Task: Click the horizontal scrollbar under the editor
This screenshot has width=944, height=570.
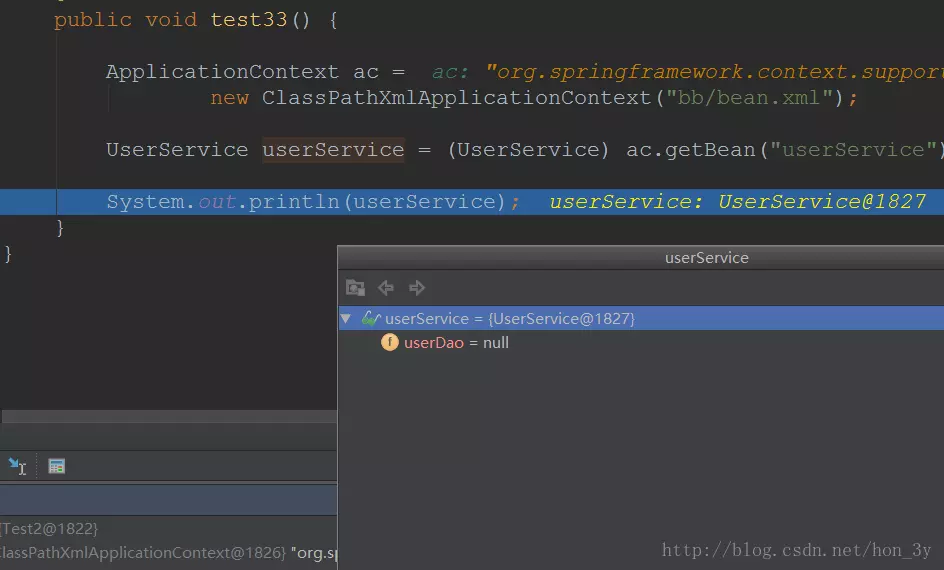Action: pos(169,417)
